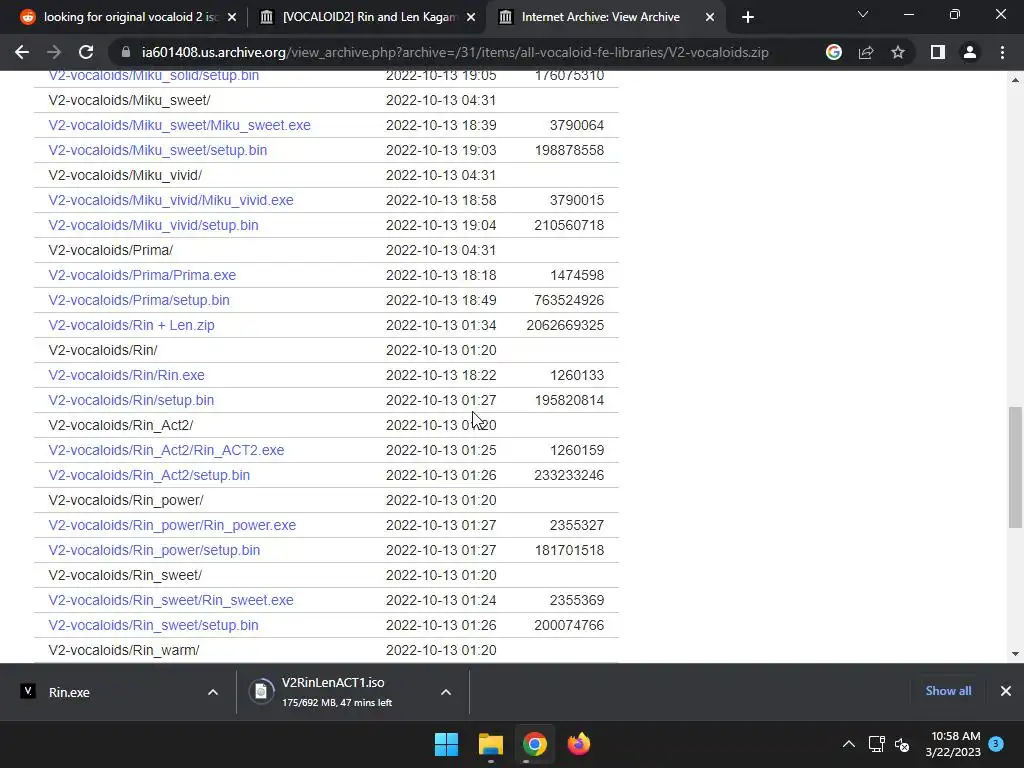The width and height of the screenshot is (1024, 768).
Task: Click the scrollbar down arrow
Action: click(1015, 654)
